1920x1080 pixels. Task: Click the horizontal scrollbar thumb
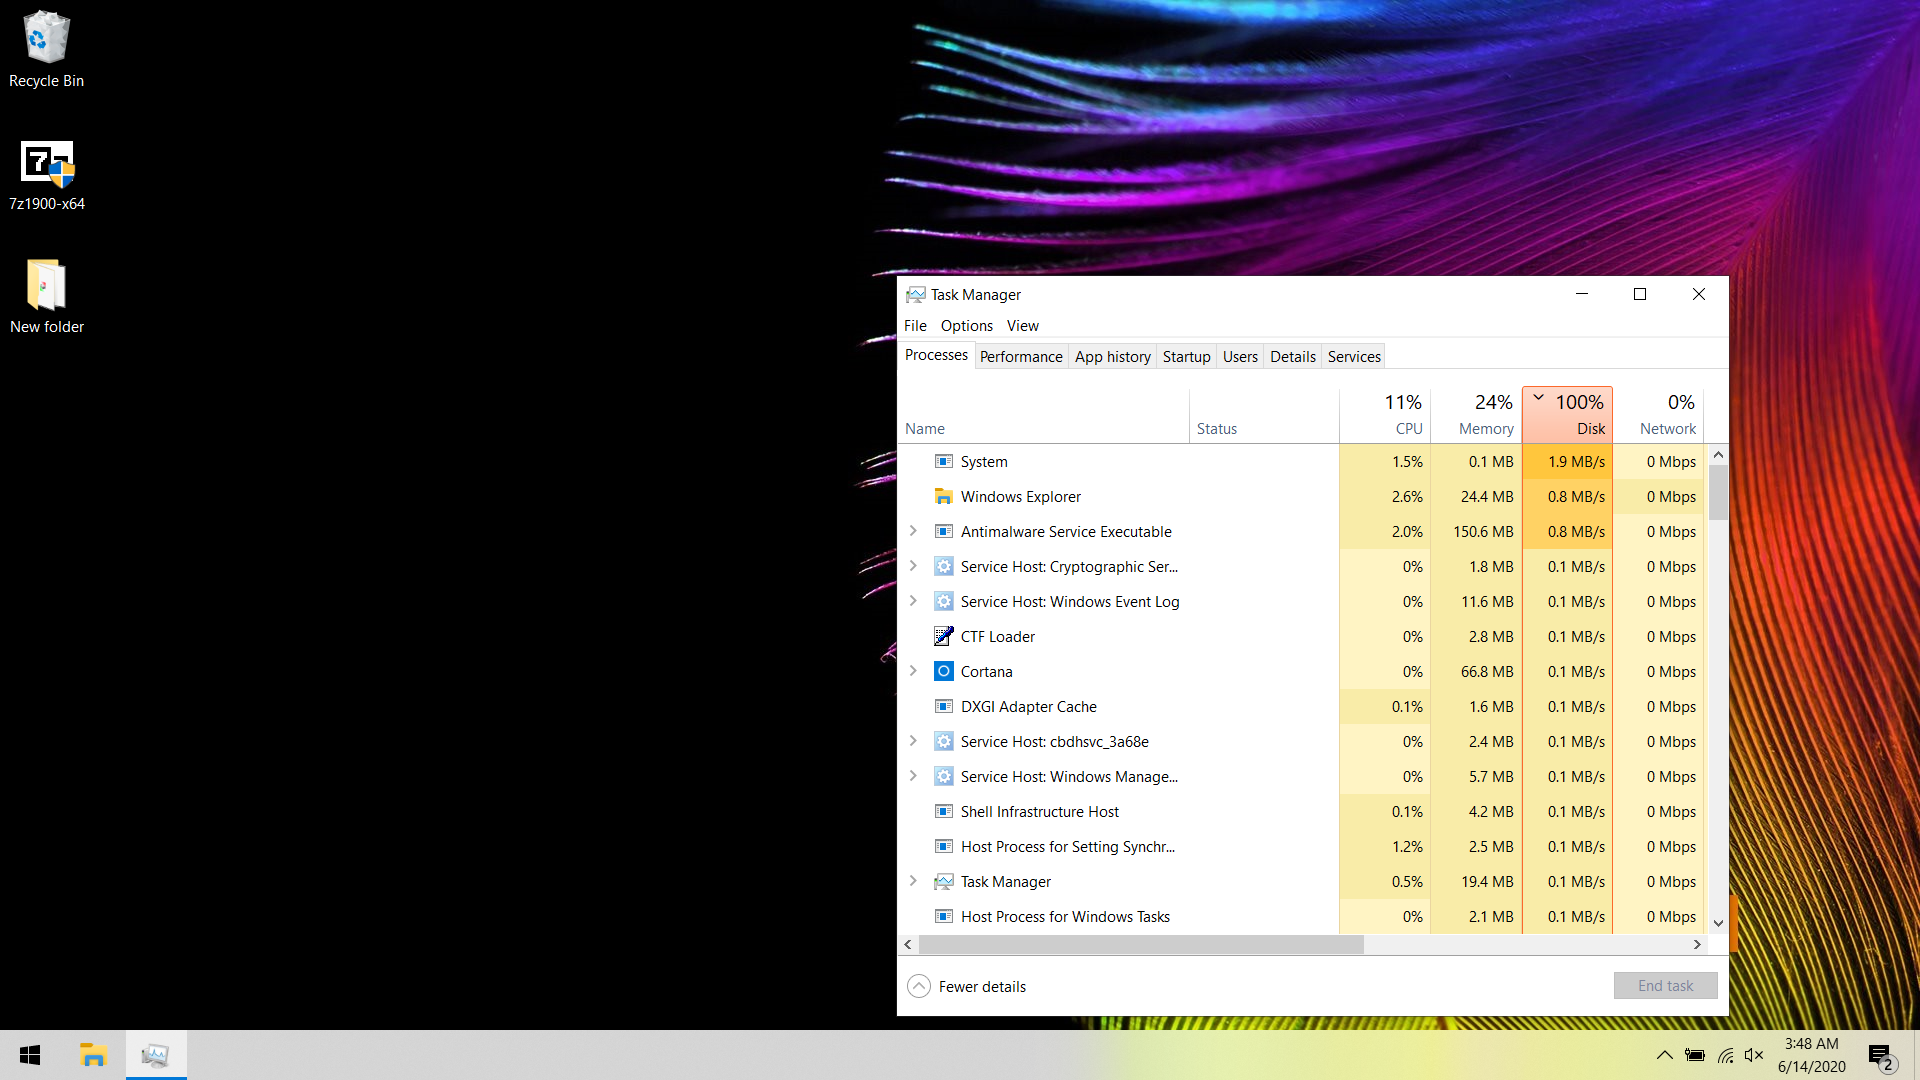(x=1141, y=945)
